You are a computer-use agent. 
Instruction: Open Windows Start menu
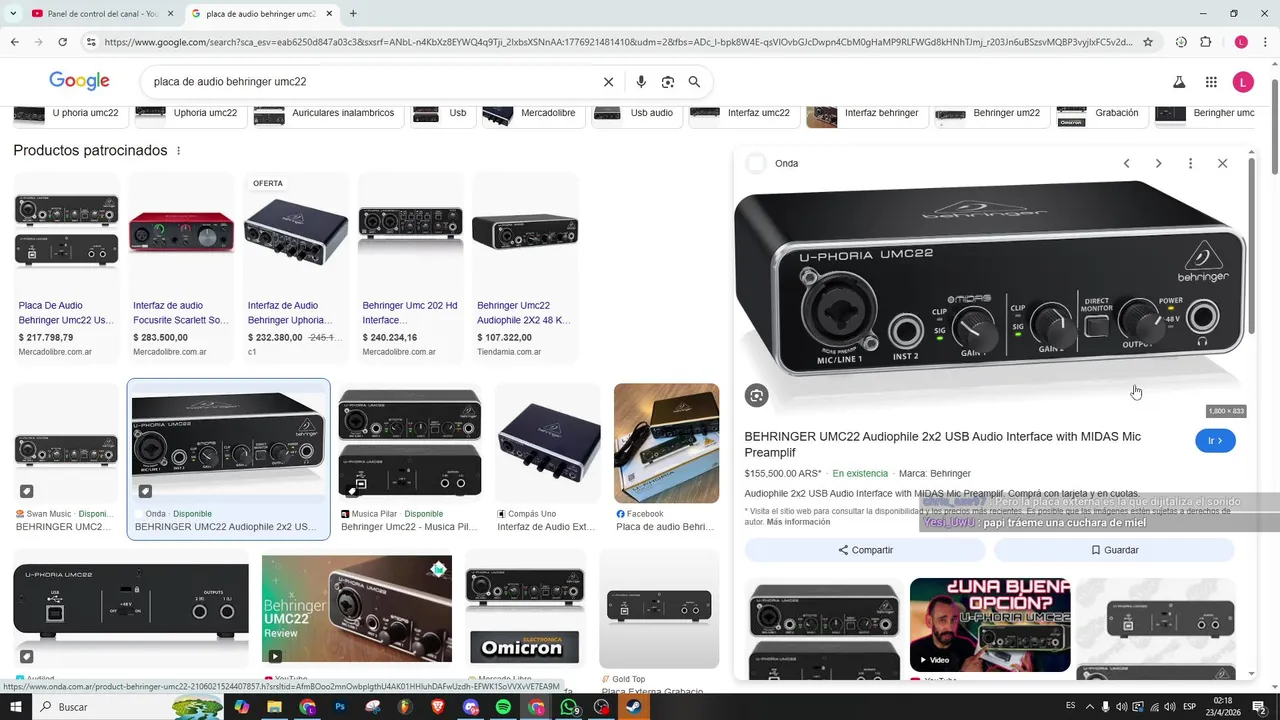coord(15,707)
